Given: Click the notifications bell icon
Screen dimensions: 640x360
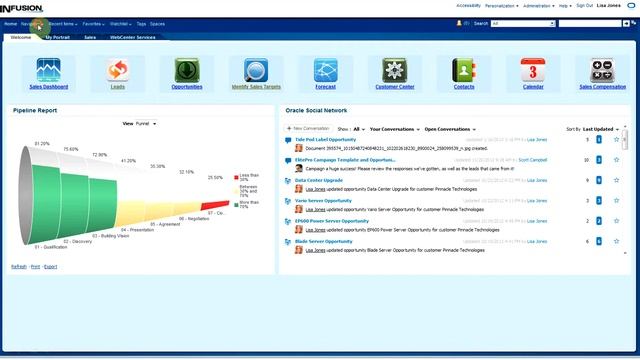Looking at the screenshot, I should [459, 24].
